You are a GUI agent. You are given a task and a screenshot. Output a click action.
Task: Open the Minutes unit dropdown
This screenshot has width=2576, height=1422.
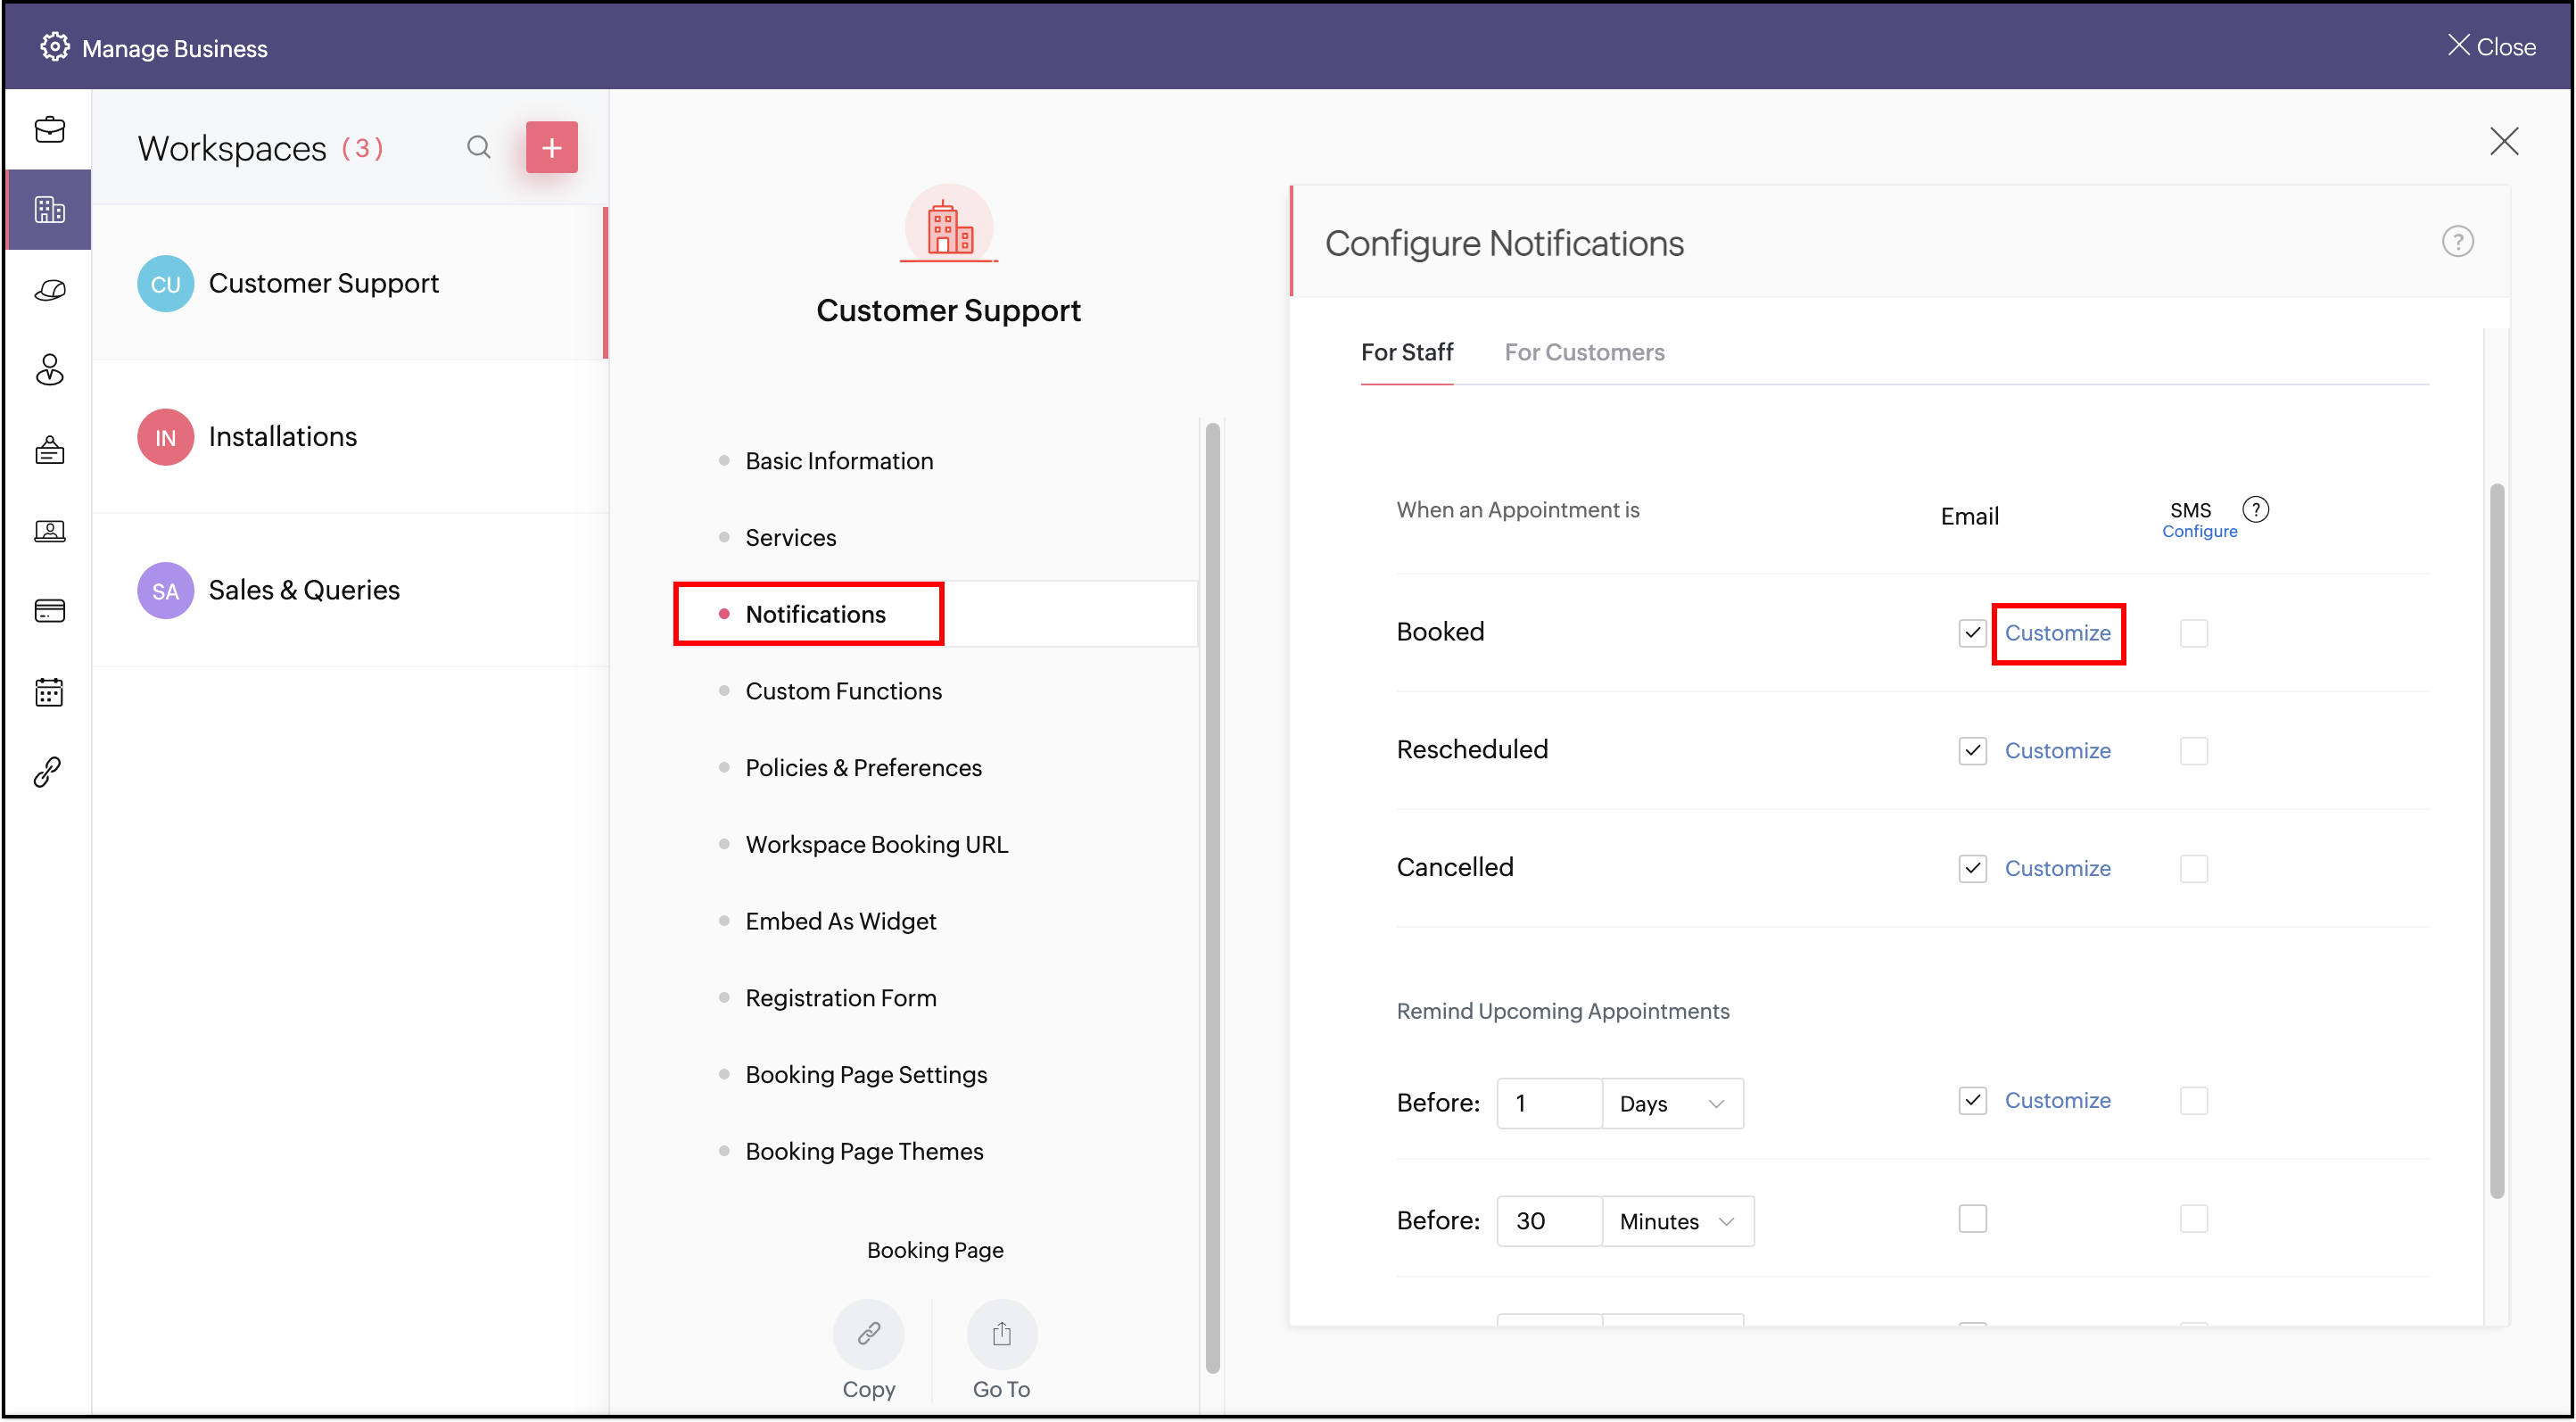click(x=1677, y=1221)
